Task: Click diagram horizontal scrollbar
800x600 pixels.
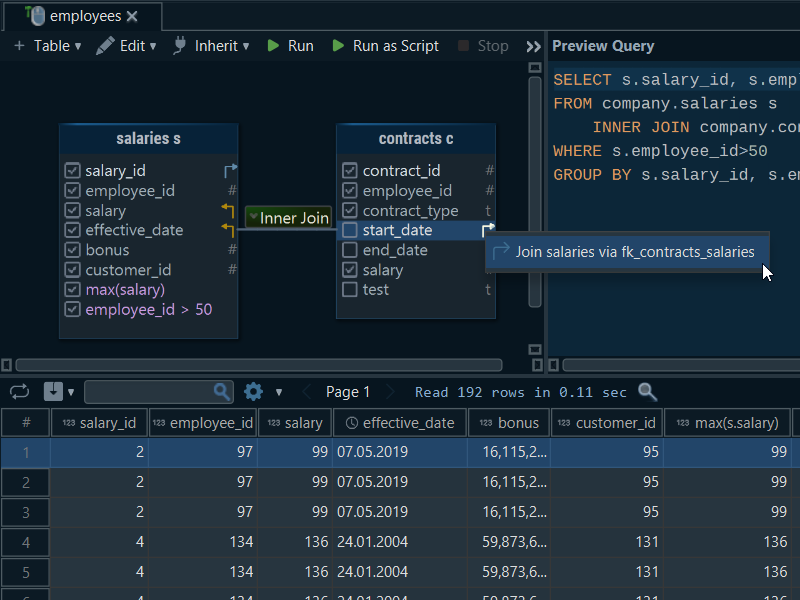Action: 259,365
